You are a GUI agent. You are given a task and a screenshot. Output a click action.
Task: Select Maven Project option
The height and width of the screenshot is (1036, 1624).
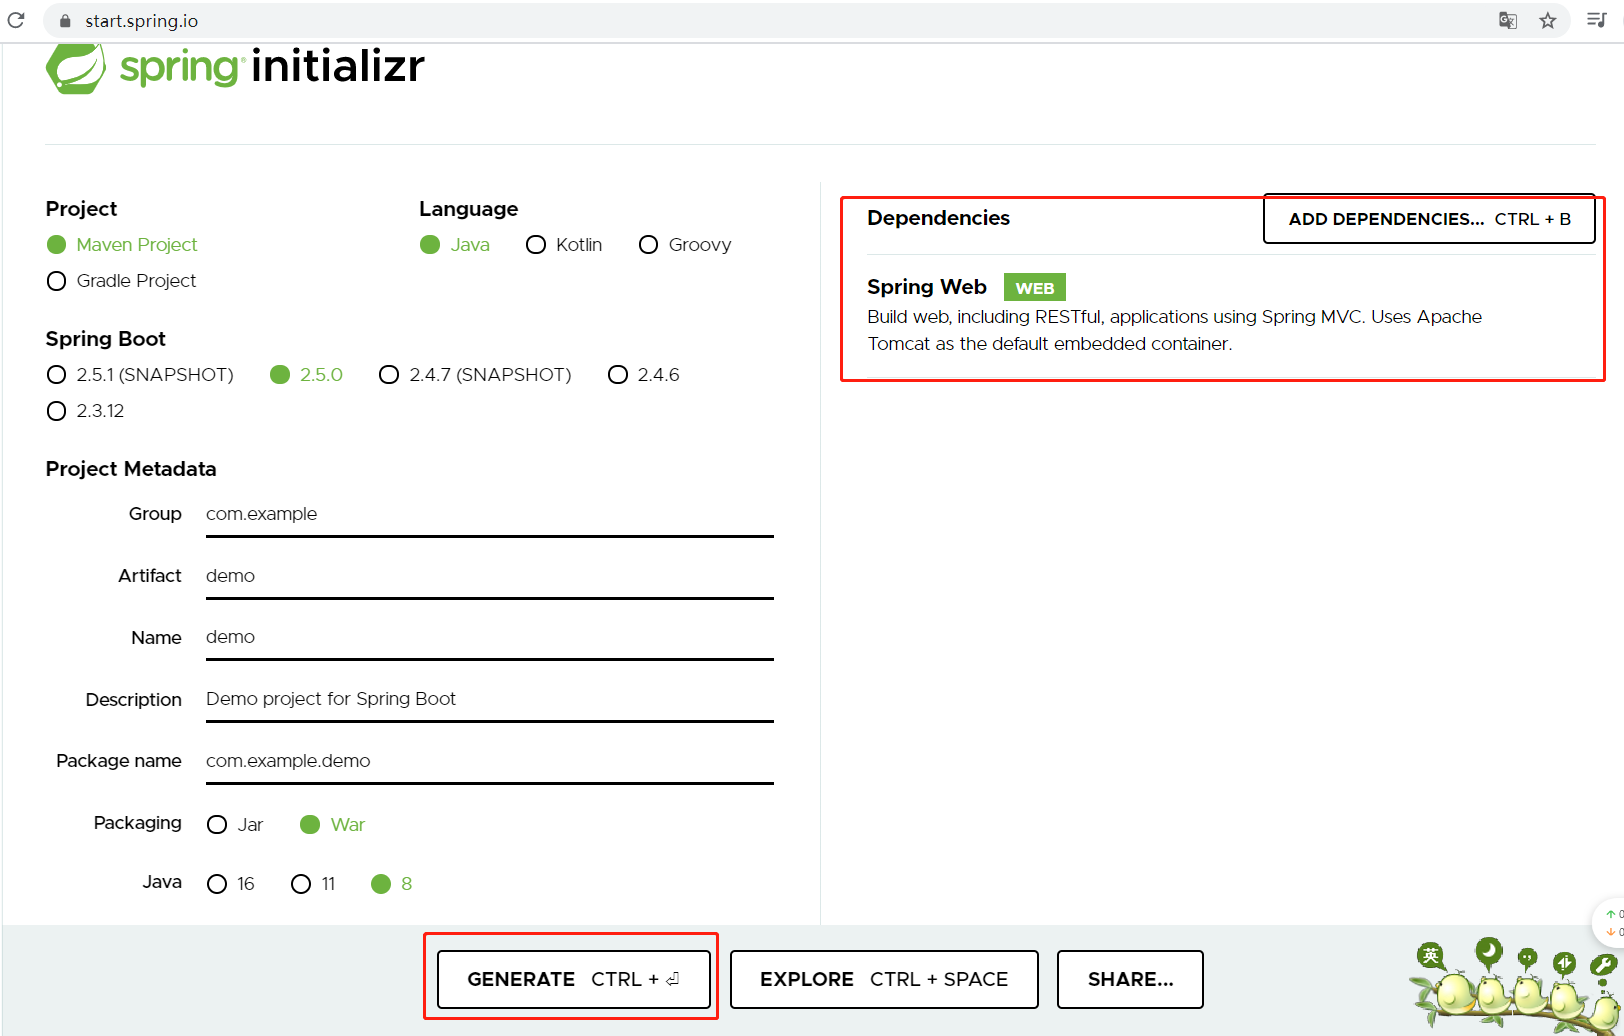click(122, 245)
